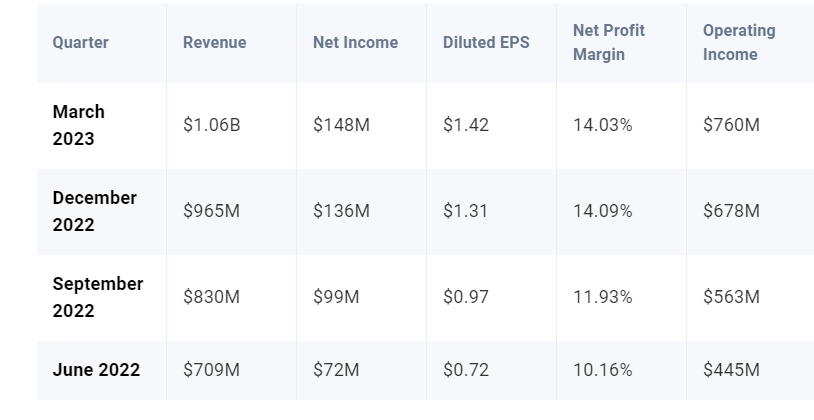Select the $99M net income value
This screenshot has height=420, width=814.
[x=336, y=297]
